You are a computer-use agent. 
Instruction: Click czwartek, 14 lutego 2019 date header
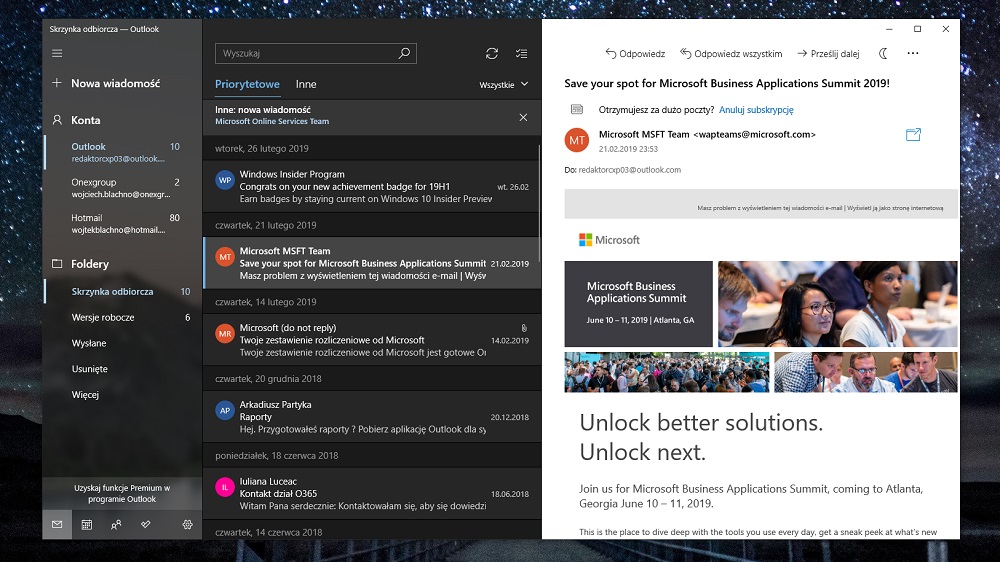(x=266, y=302)
